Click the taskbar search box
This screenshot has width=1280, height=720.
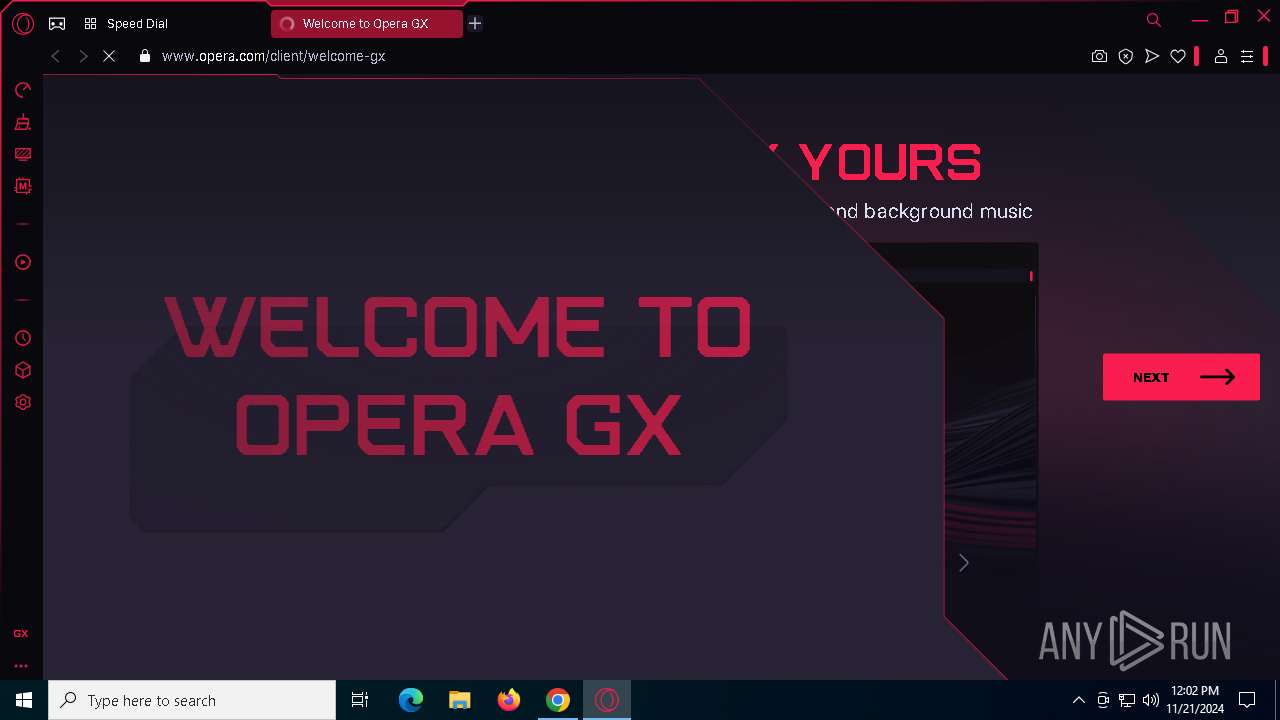192,700
